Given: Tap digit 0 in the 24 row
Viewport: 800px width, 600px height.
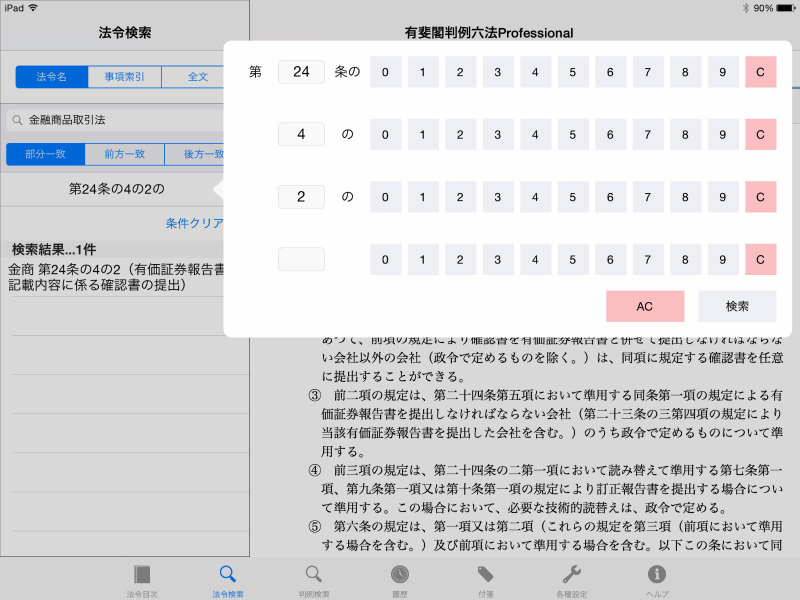Looking at the screenshot, I should [385, 72].
